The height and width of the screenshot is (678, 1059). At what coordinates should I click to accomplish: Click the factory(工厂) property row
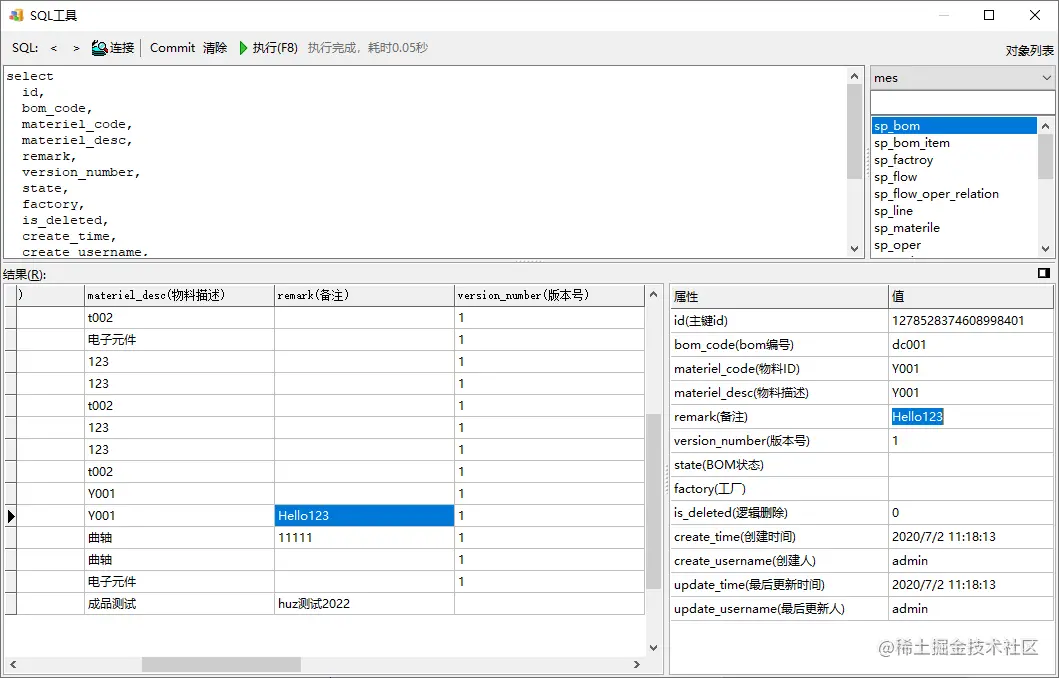point(862,489)
